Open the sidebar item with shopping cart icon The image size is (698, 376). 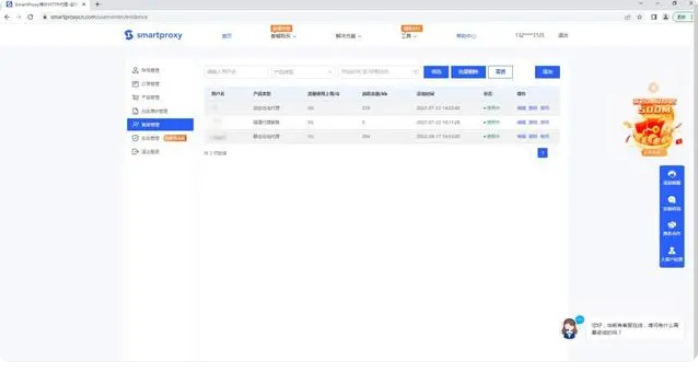[x=146, y=97]
